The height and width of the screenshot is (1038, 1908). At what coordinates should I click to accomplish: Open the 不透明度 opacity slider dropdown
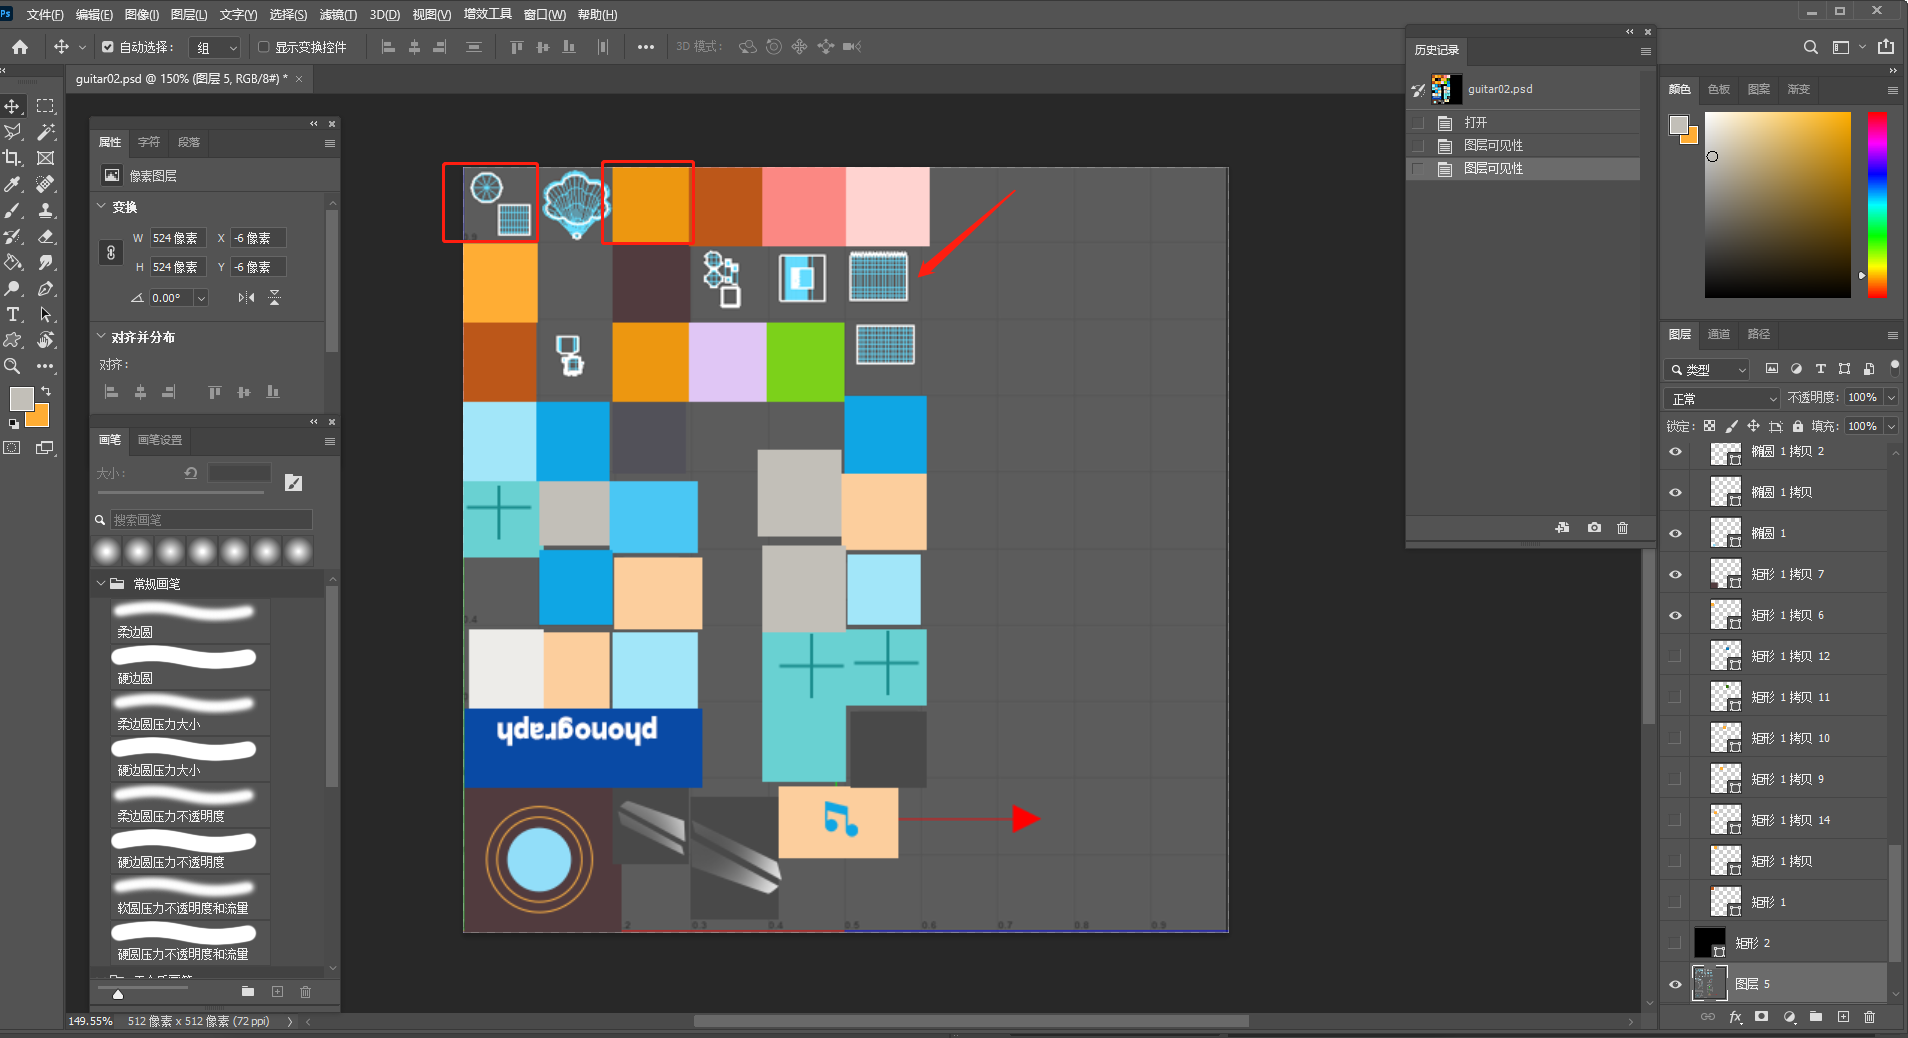pyautogui.click(x=1892, y=398)
